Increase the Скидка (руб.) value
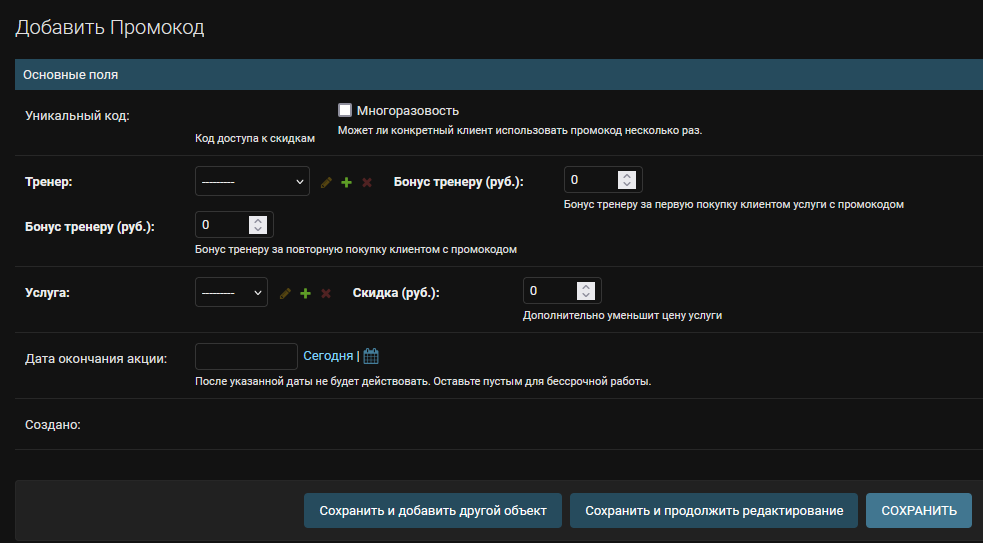 tap(586, 287)
